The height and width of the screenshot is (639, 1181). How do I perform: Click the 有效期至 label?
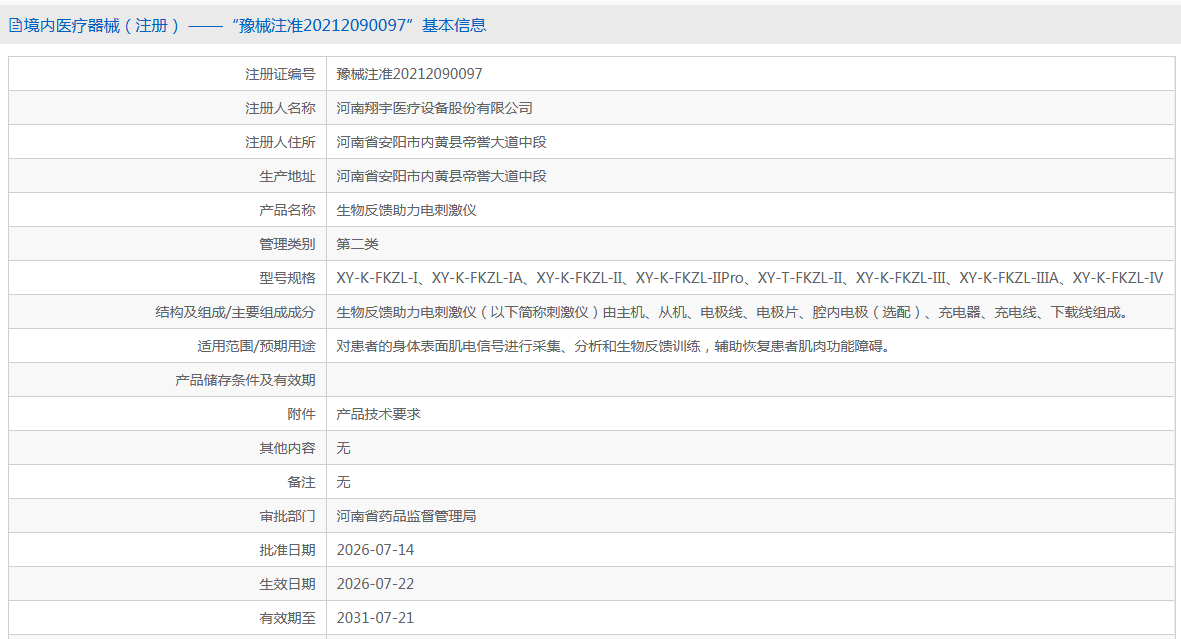[x=287, y=618]
